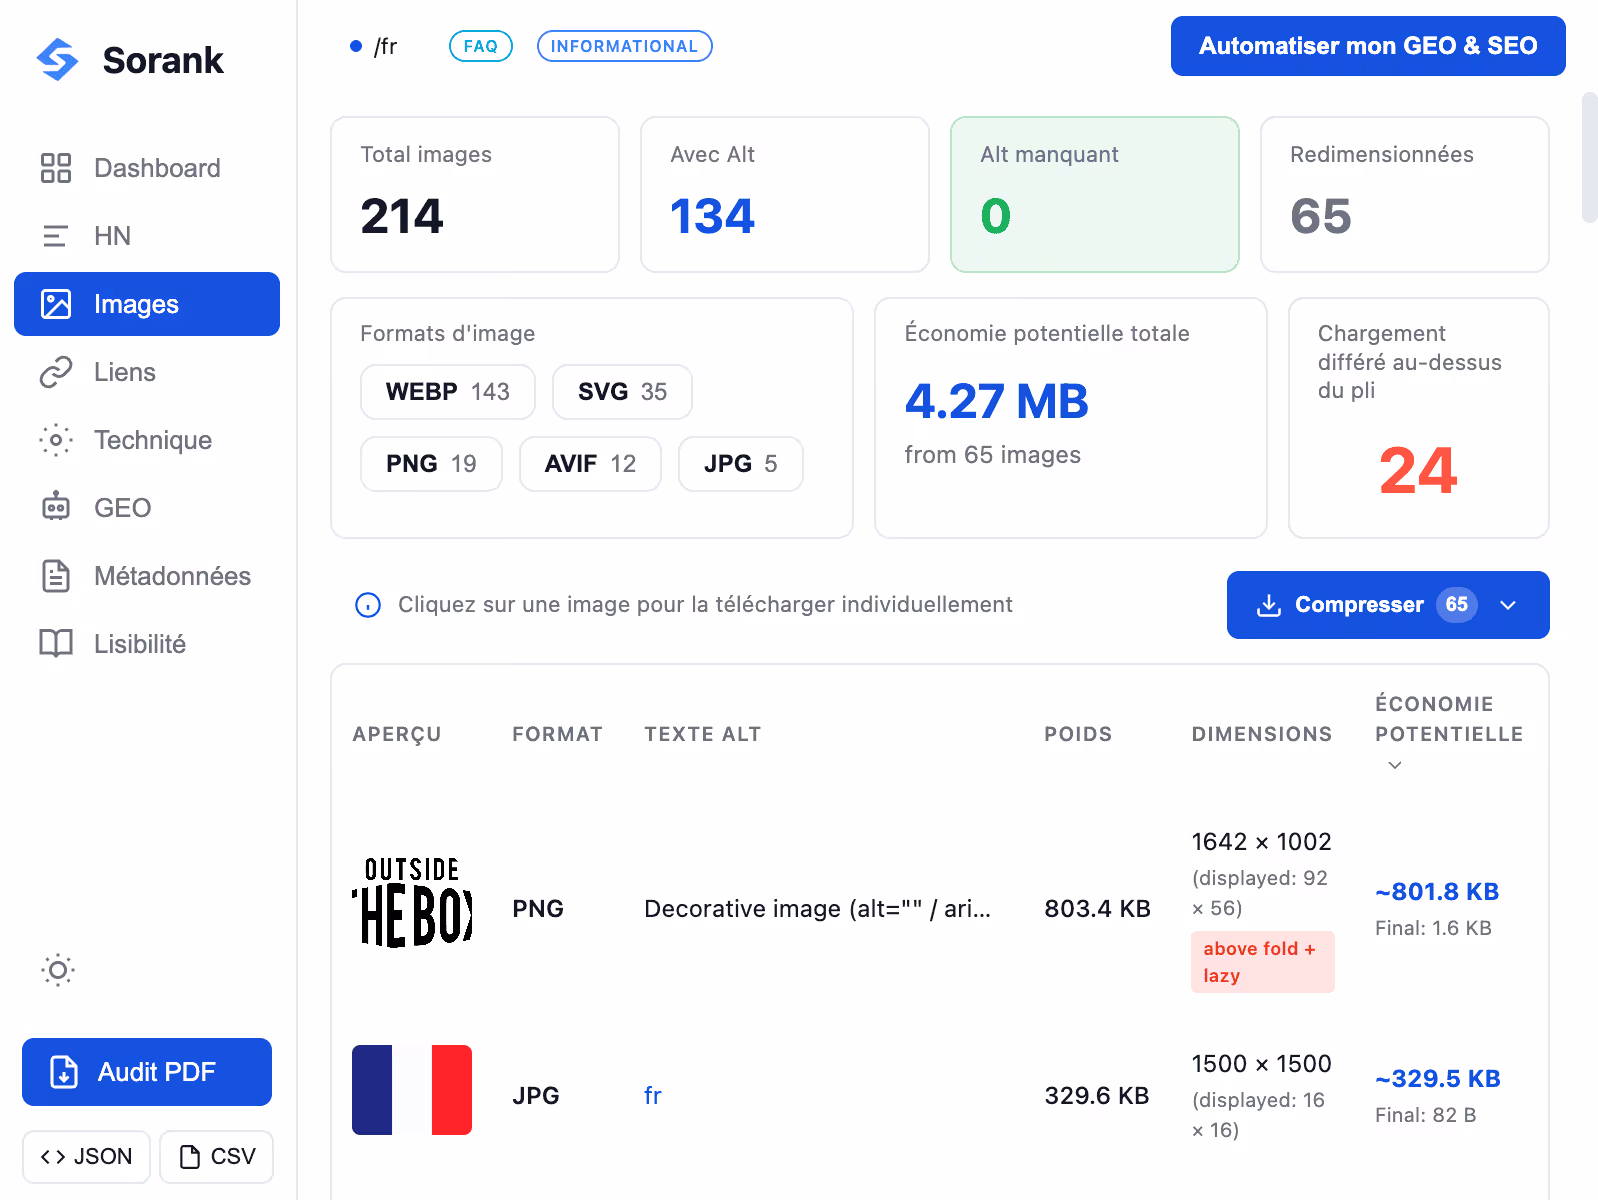Select the SVG 35 format chip
The image size is (1598, 1200).
pos(622,392)
